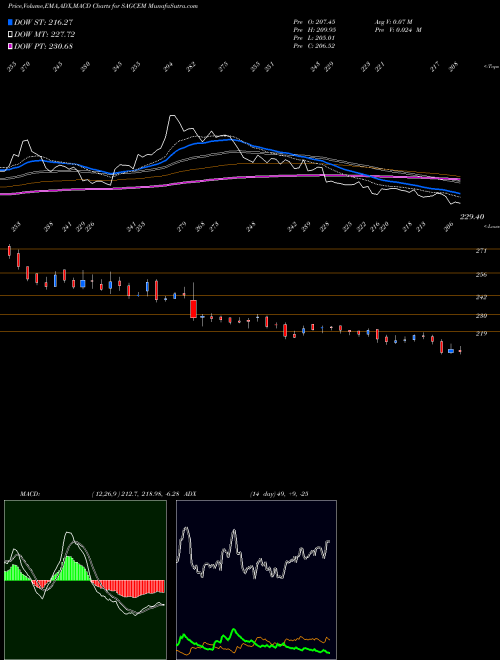This screenshot has height=660, width=500.
Task: Click the 256 price level label
Action: [481, 274]
